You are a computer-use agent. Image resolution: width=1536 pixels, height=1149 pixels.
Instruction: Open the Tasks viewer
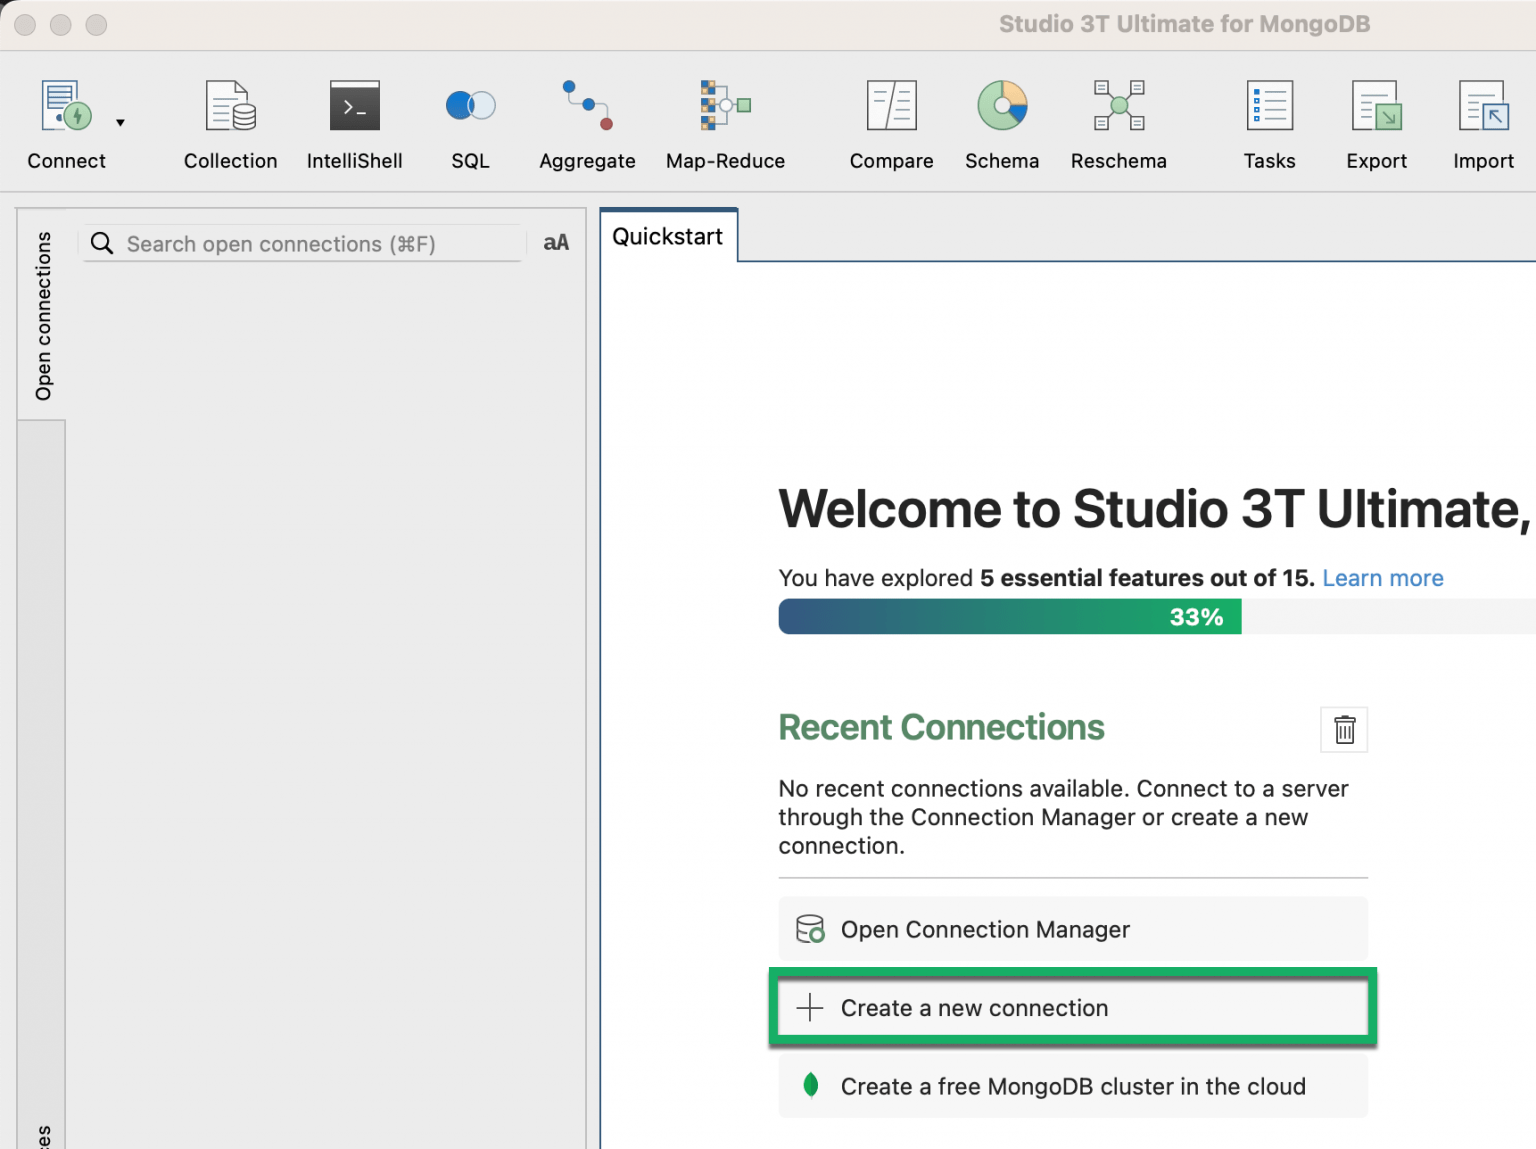coord(1269,120)
